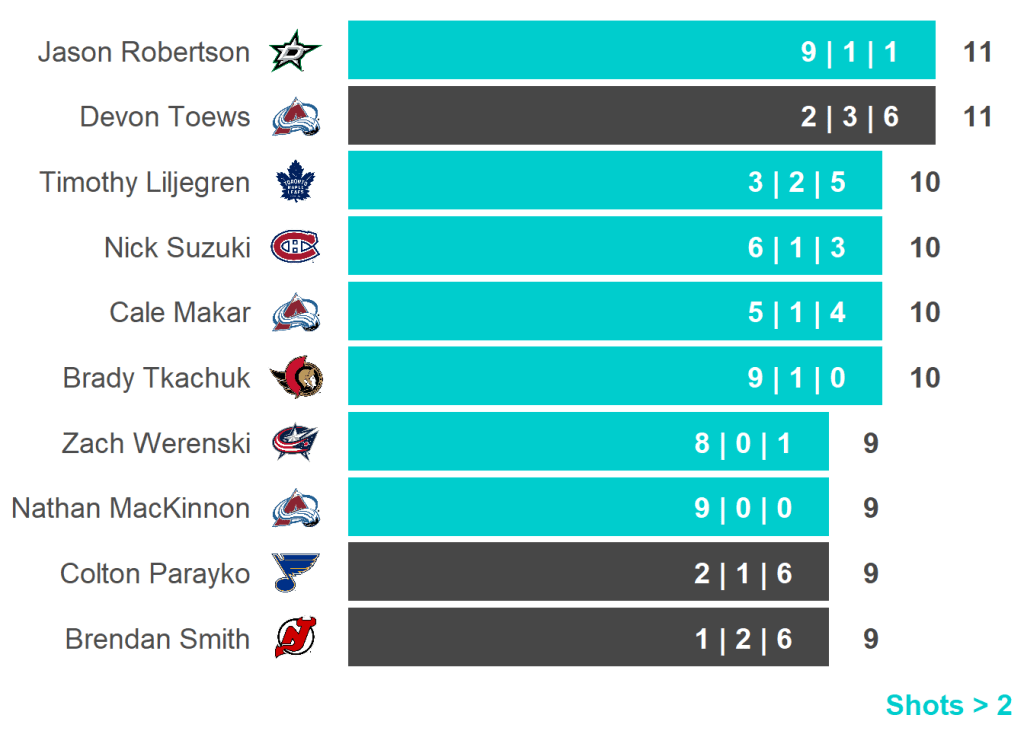Viewport: 1024px width, 731px height.
Task: Click the New Jersey Devils logo
Action: pos(296,638)
